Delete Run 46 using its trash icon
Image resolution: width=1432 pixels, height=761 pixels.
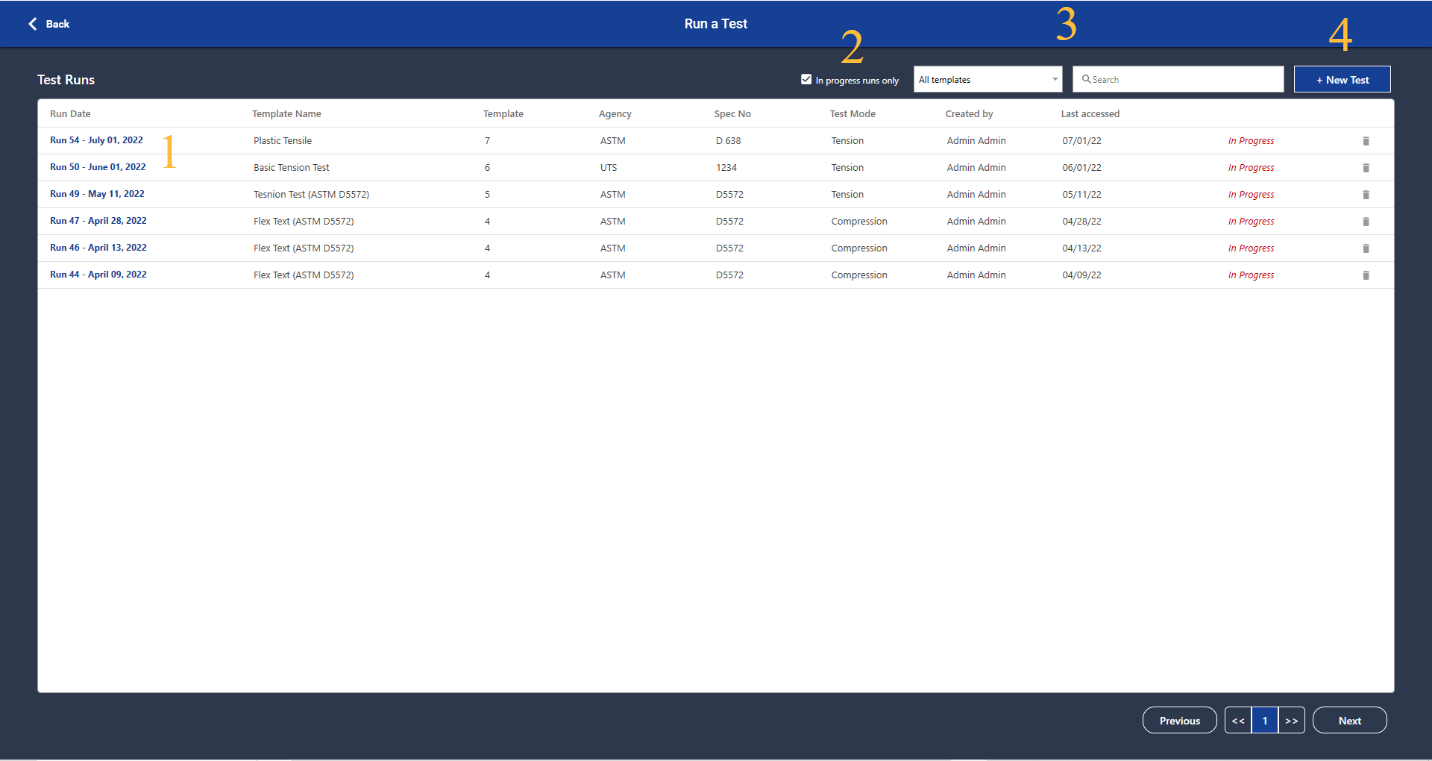[1366, 248]
